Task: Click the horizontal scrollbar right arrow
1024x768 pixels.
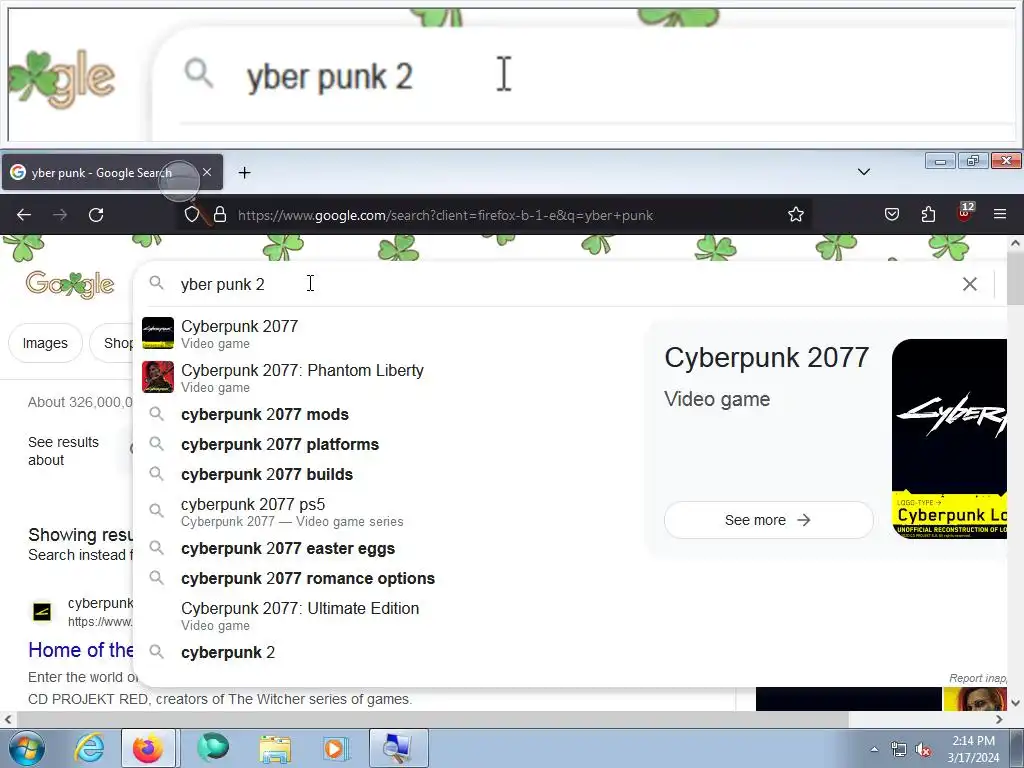Action: pos(999,720)
